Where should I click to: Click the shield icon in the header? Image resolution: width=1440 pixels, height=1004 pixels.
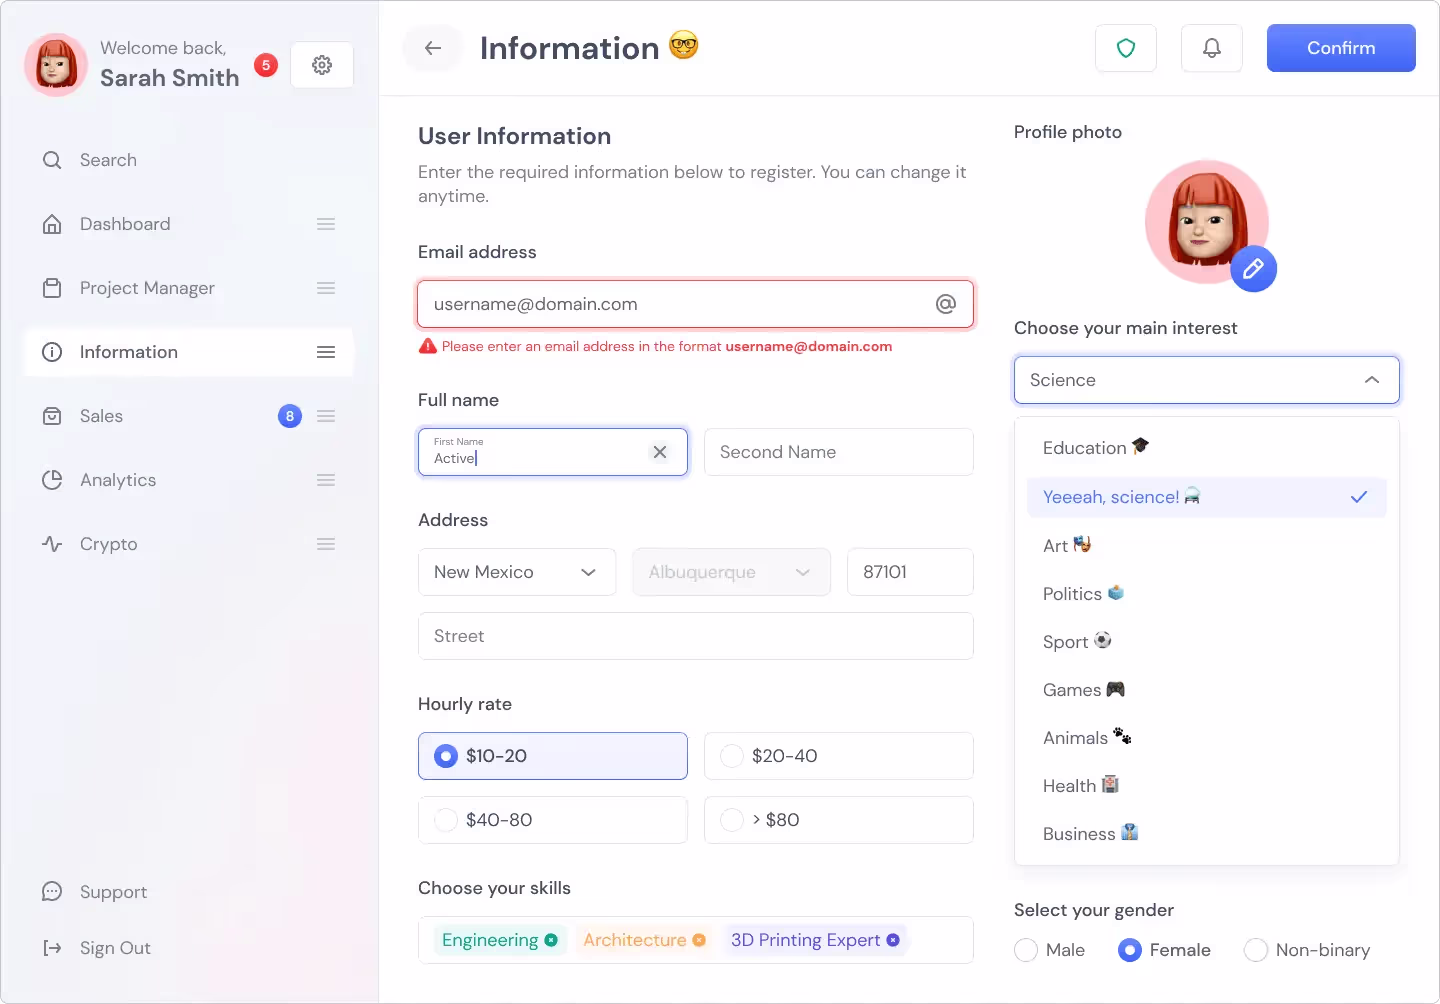click(x=1126, y=48)
